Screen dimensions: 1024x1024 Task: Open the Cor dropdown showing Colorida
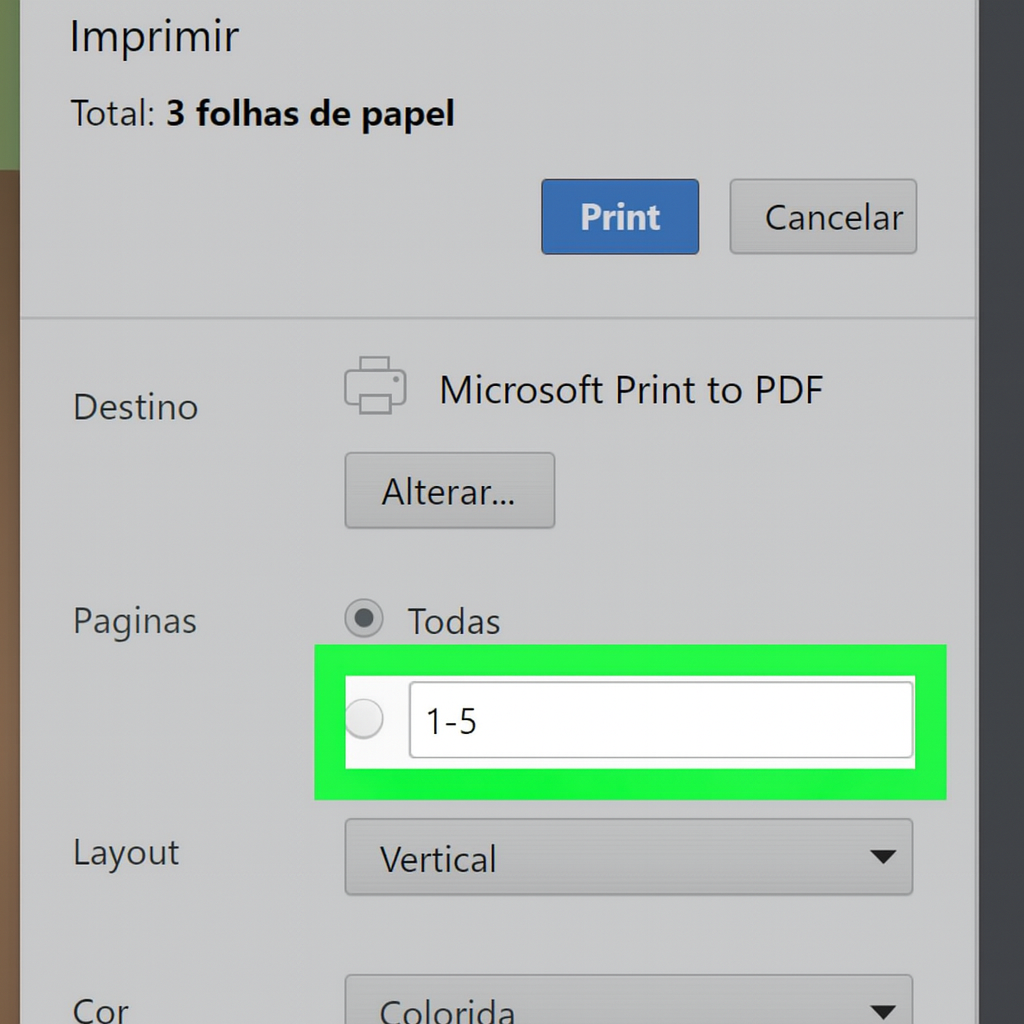(628, 1008)
